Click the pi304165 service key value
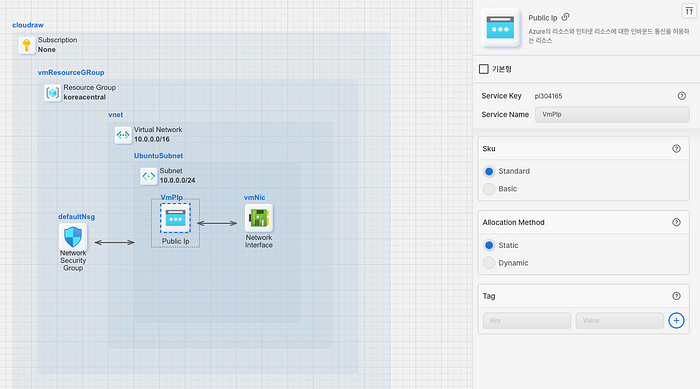Screen dimensions: 700x389 pos(548,96)
